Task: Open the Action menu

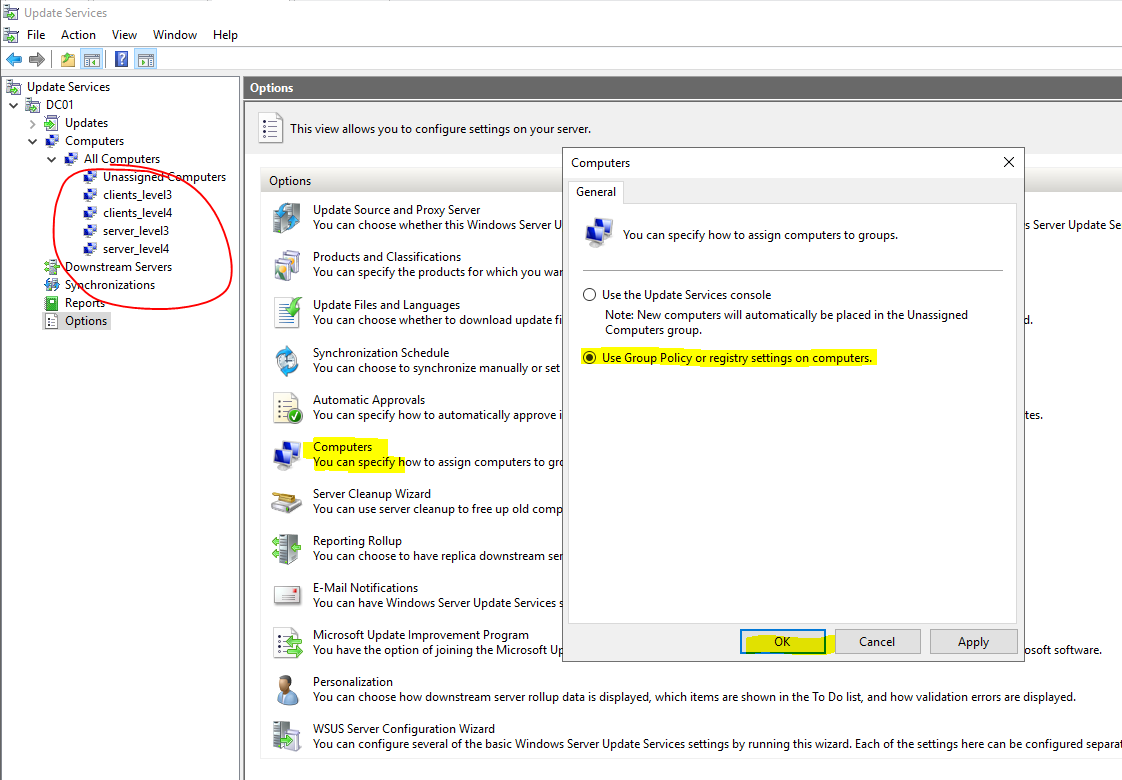Action: (78, 34)
